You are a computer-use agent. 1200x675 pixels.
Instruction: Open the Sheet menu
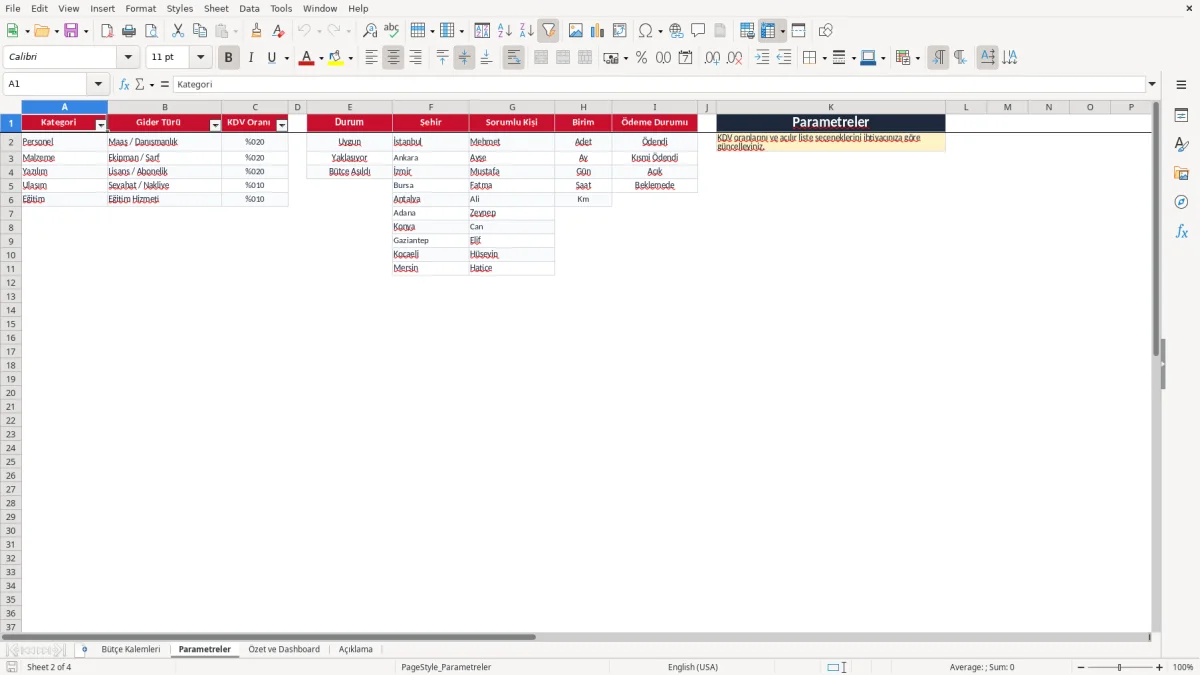(x=216, y=8)
